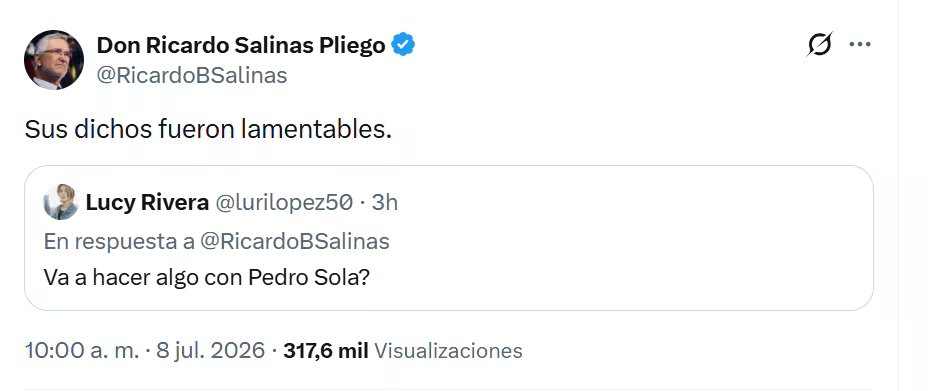
Task: Open quoted tweet "Va a hacer algo con Pedro Sola?"
Action: click(206, 278)
